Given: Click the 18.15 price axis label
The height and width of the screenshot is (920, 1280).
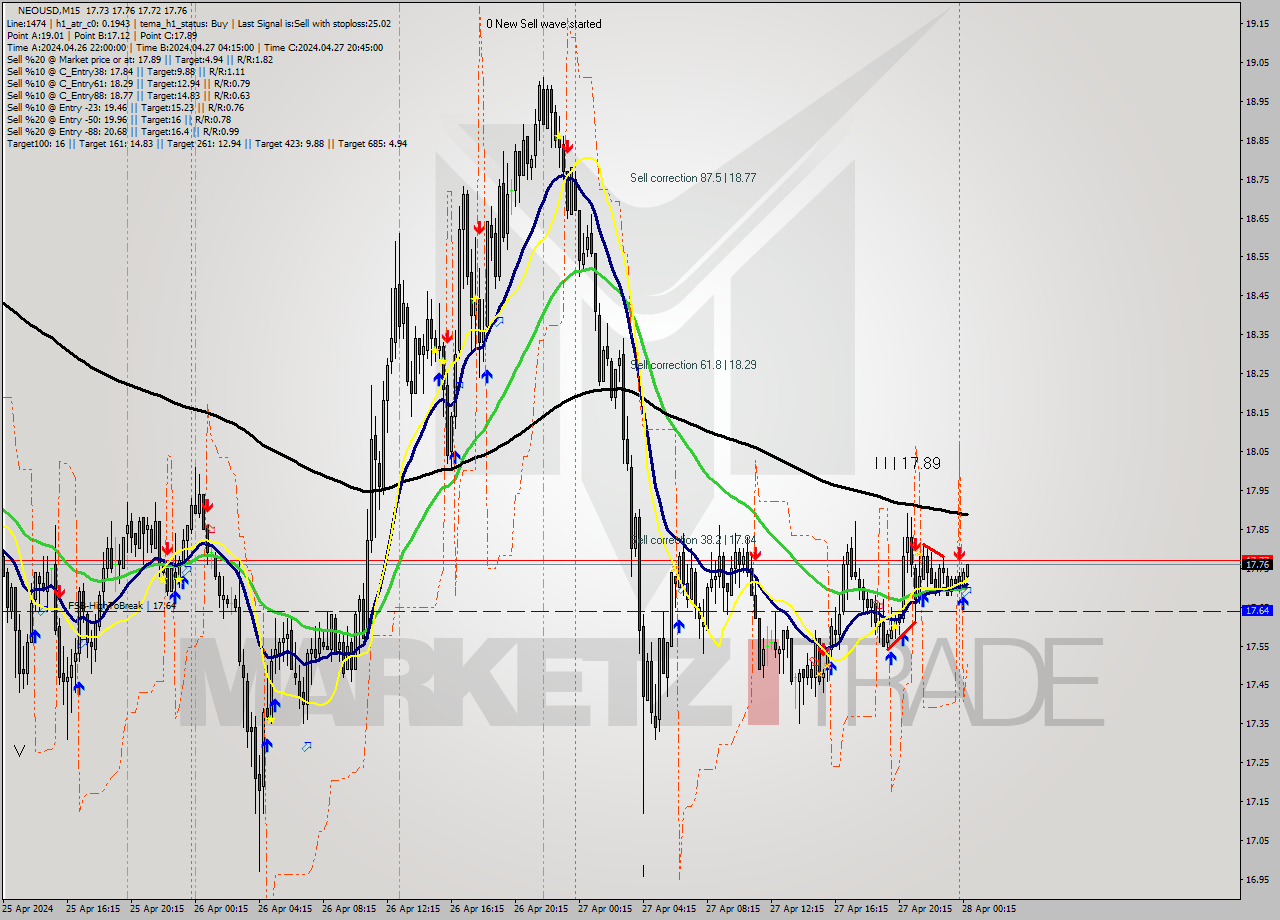Looking at the screenshot, I should (x=1257, y=413).
